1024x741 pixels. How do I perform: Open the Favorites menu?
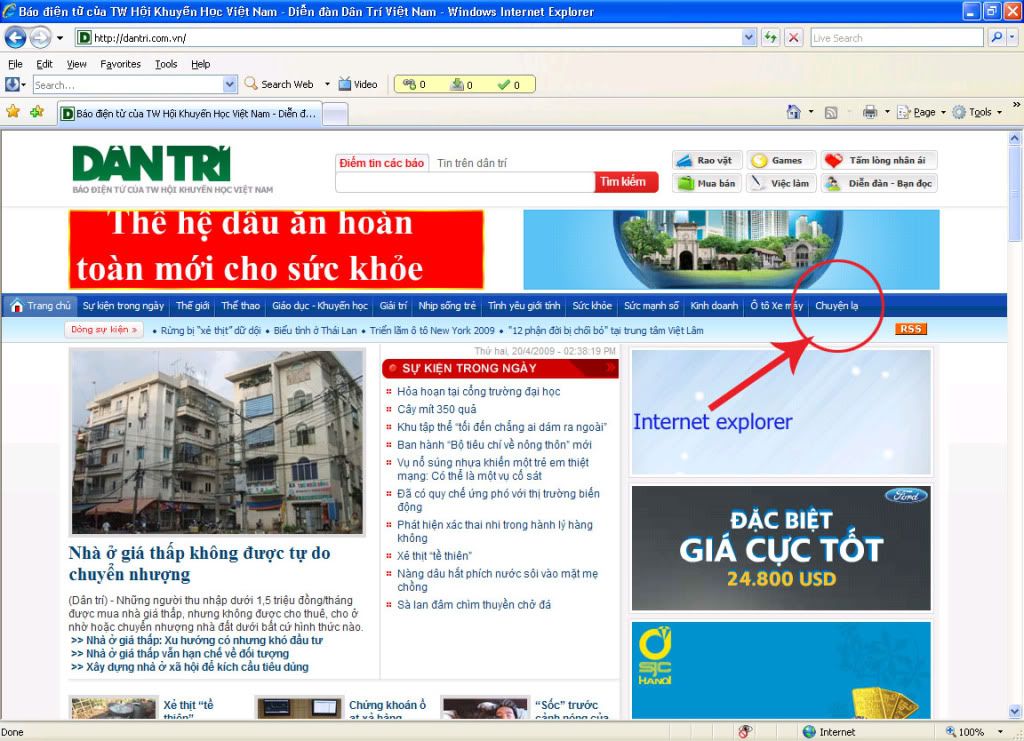coord(120,64)
